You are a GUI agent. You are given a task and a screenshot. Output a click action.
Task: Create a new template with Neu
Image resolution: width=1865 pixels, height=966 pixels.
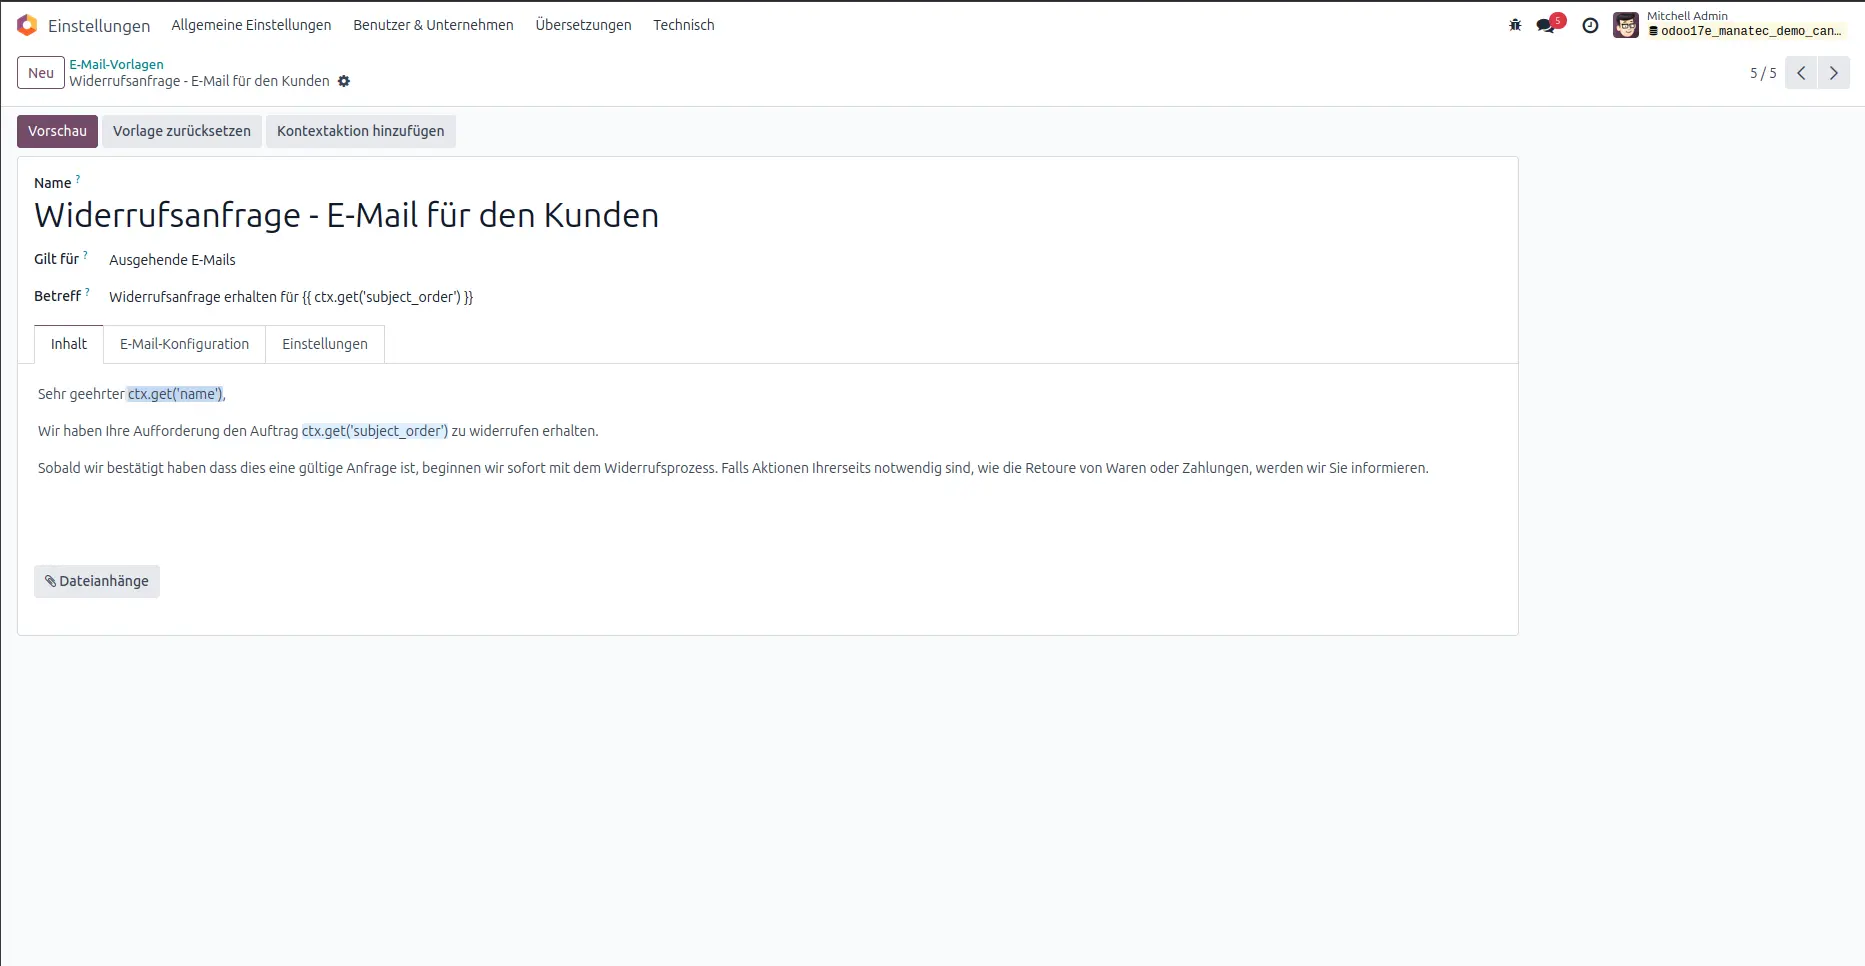pyautogui.click(x=40, y=72)
